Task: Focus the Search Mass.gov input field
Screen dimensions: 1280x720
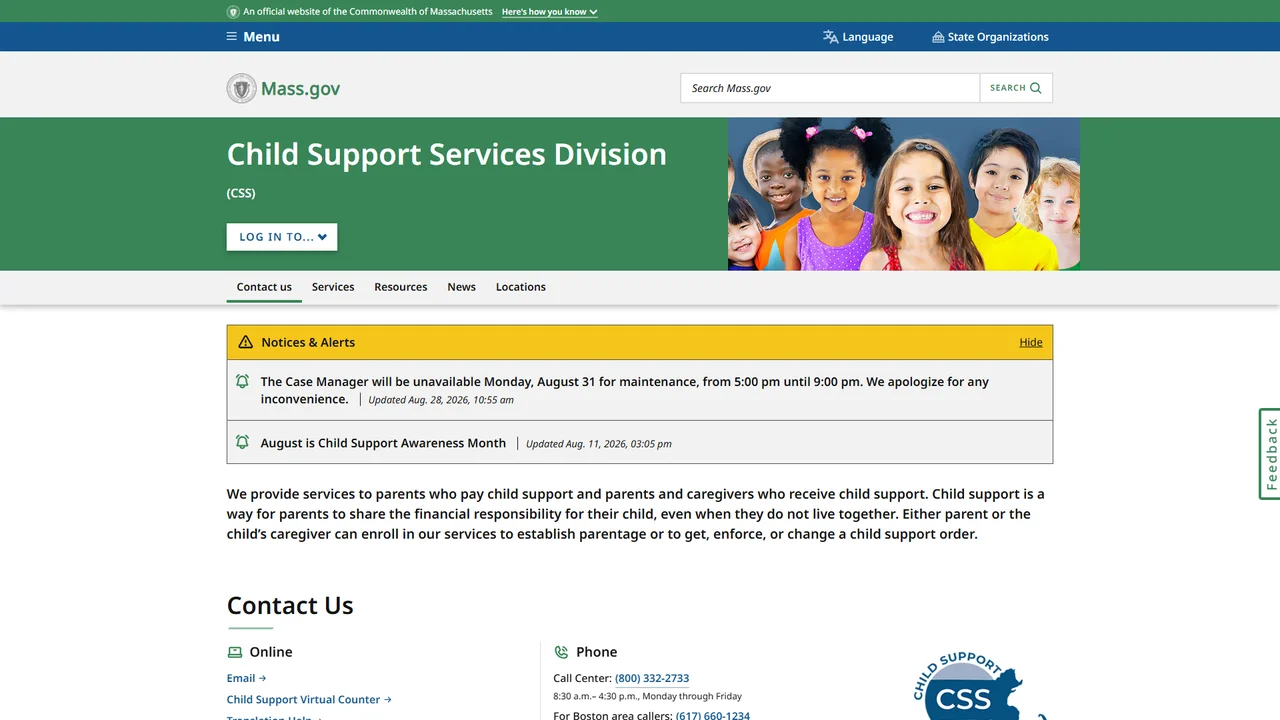Action: (x=830, y=88)
